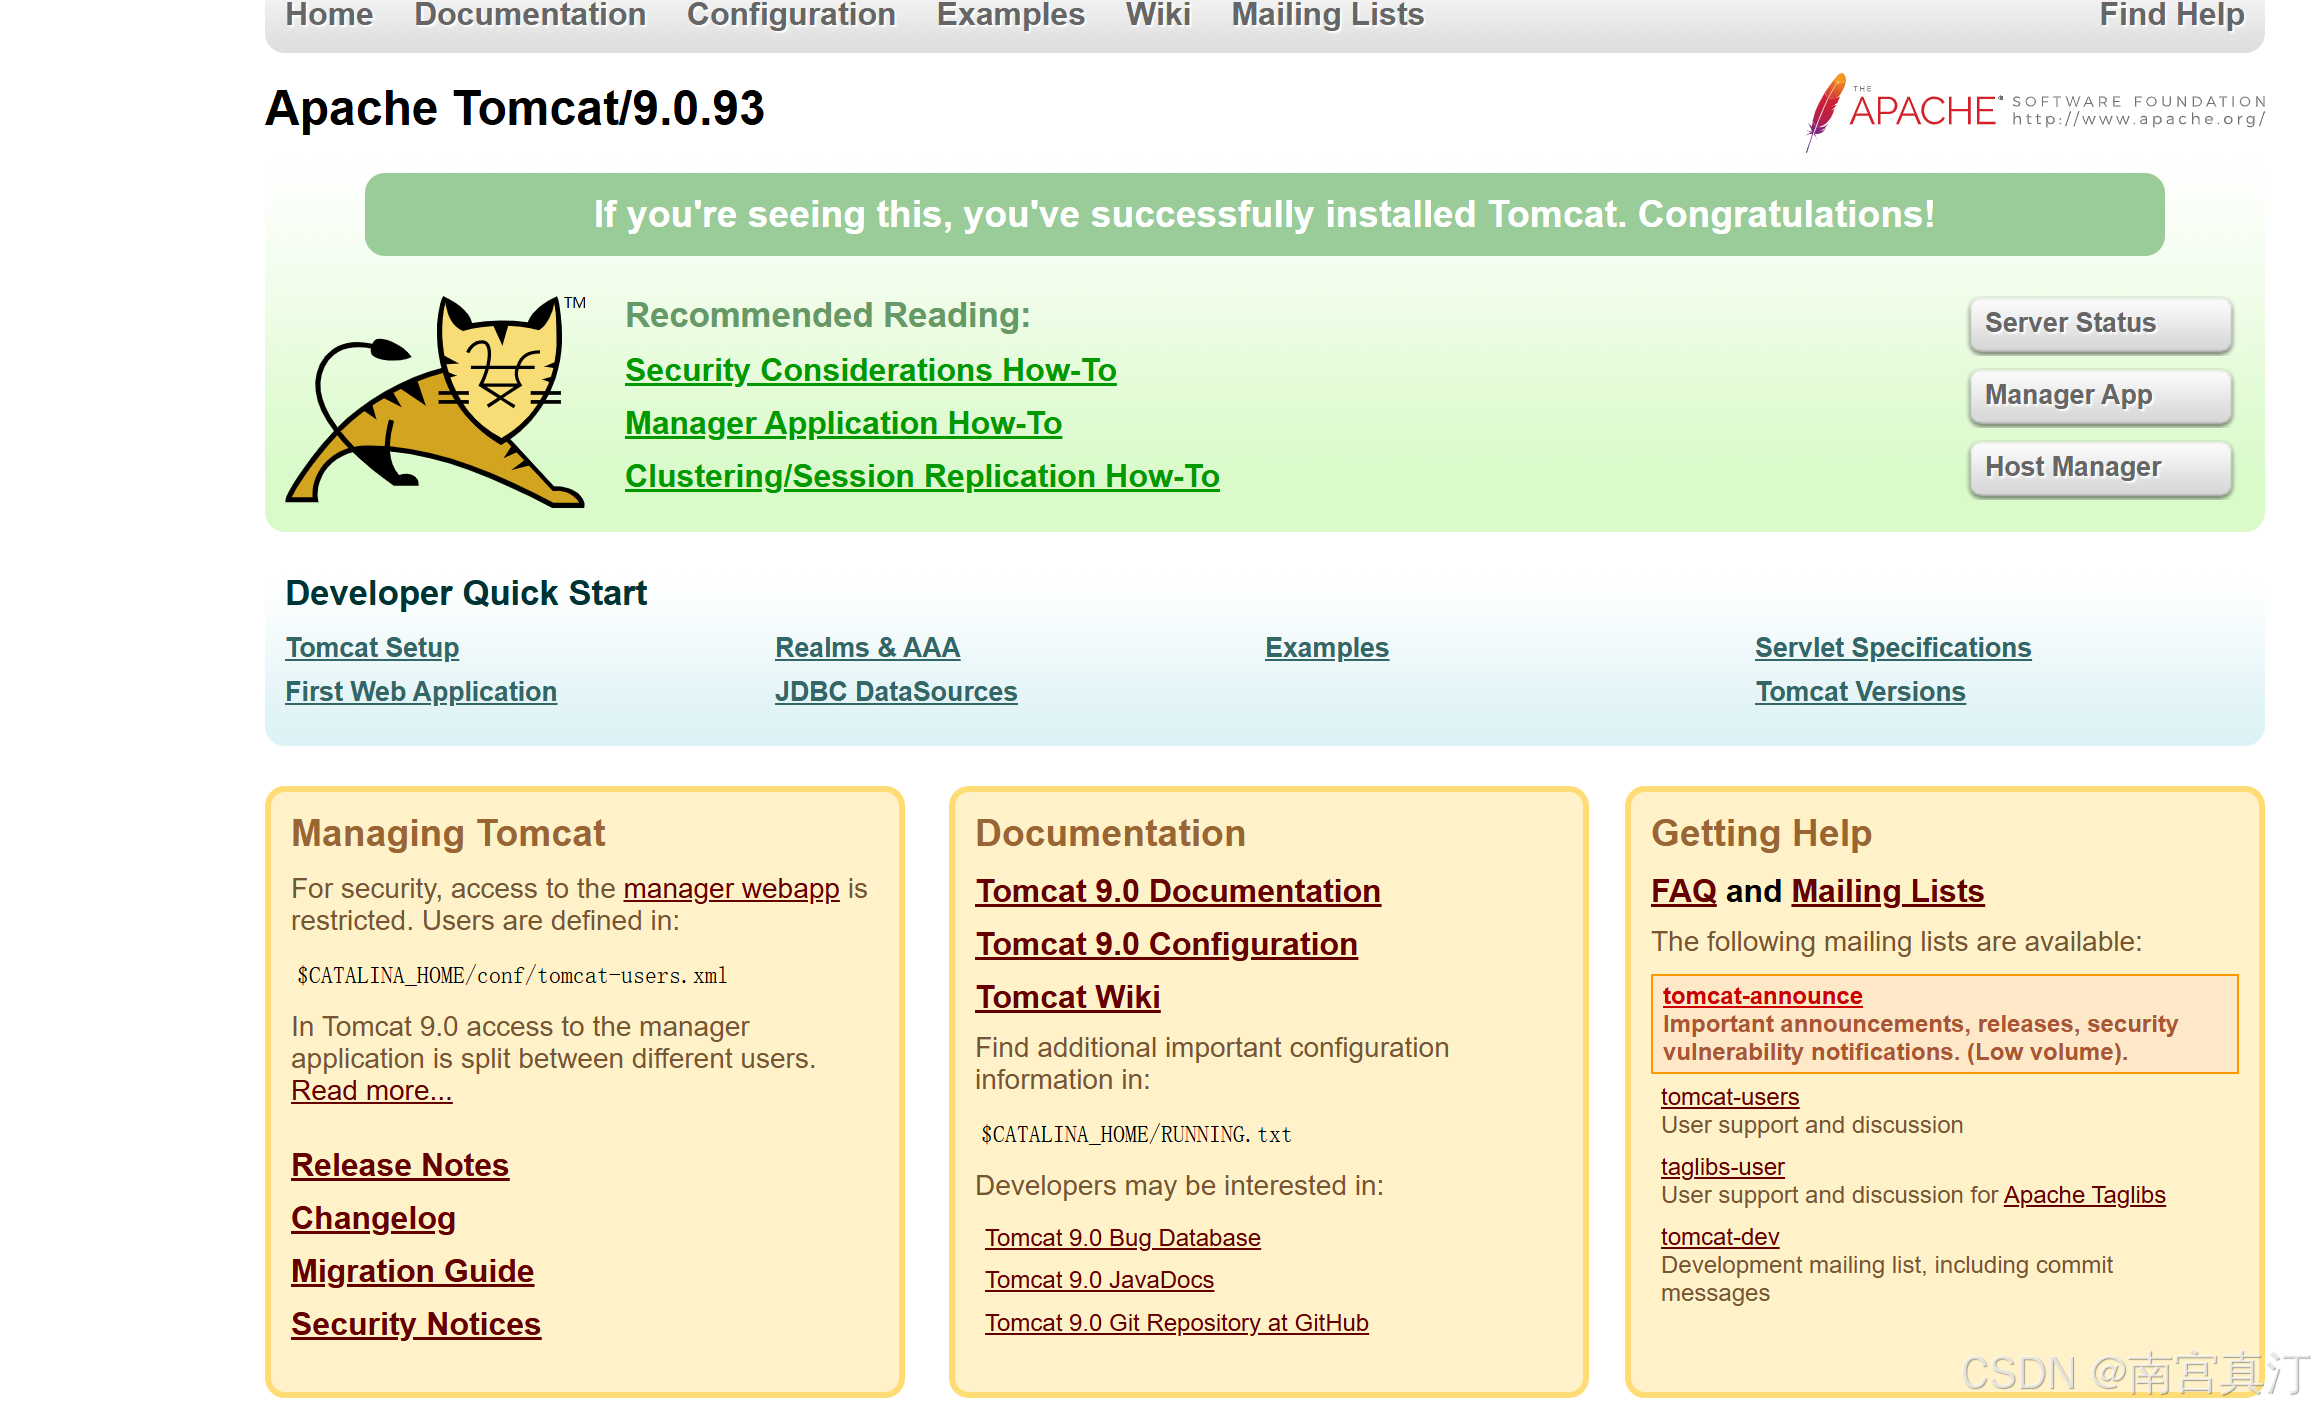The image size is (2315, 1412).
Task: Open Documentation in the top navigation bar
Action: (530, 15)
